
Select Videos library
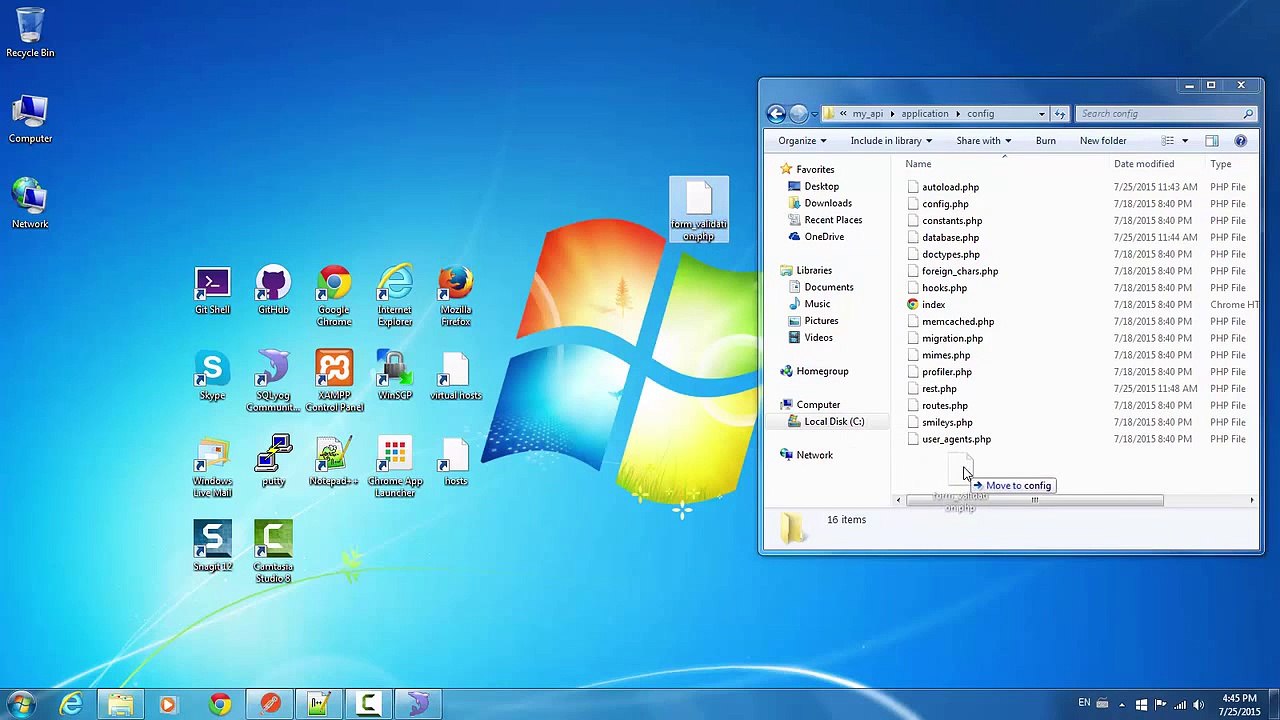click(818, 338)
